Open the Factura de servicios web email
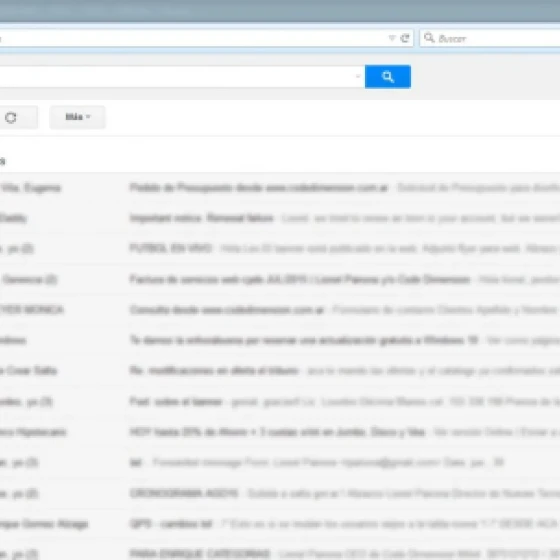Image resolution: width=560 pixels, height=560 pixels. click(280, 279)
